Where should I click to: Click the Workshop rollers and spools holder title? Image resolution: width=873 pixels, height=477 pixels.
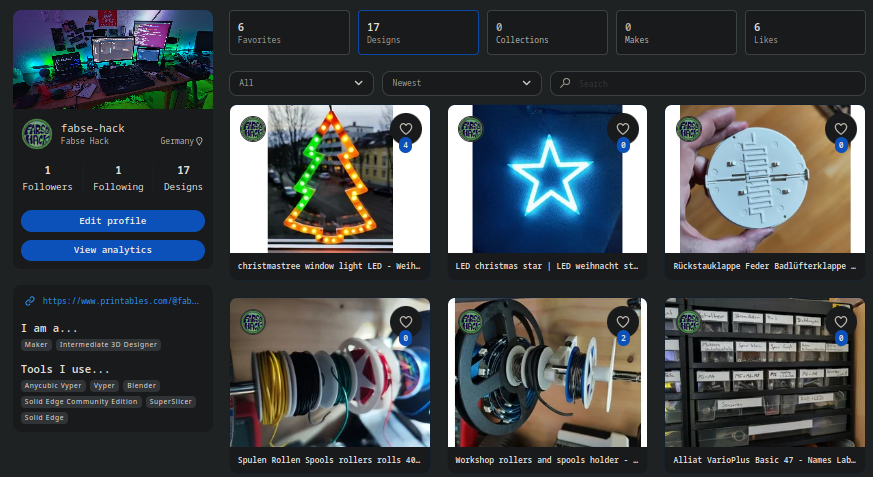tap(547, 460)
